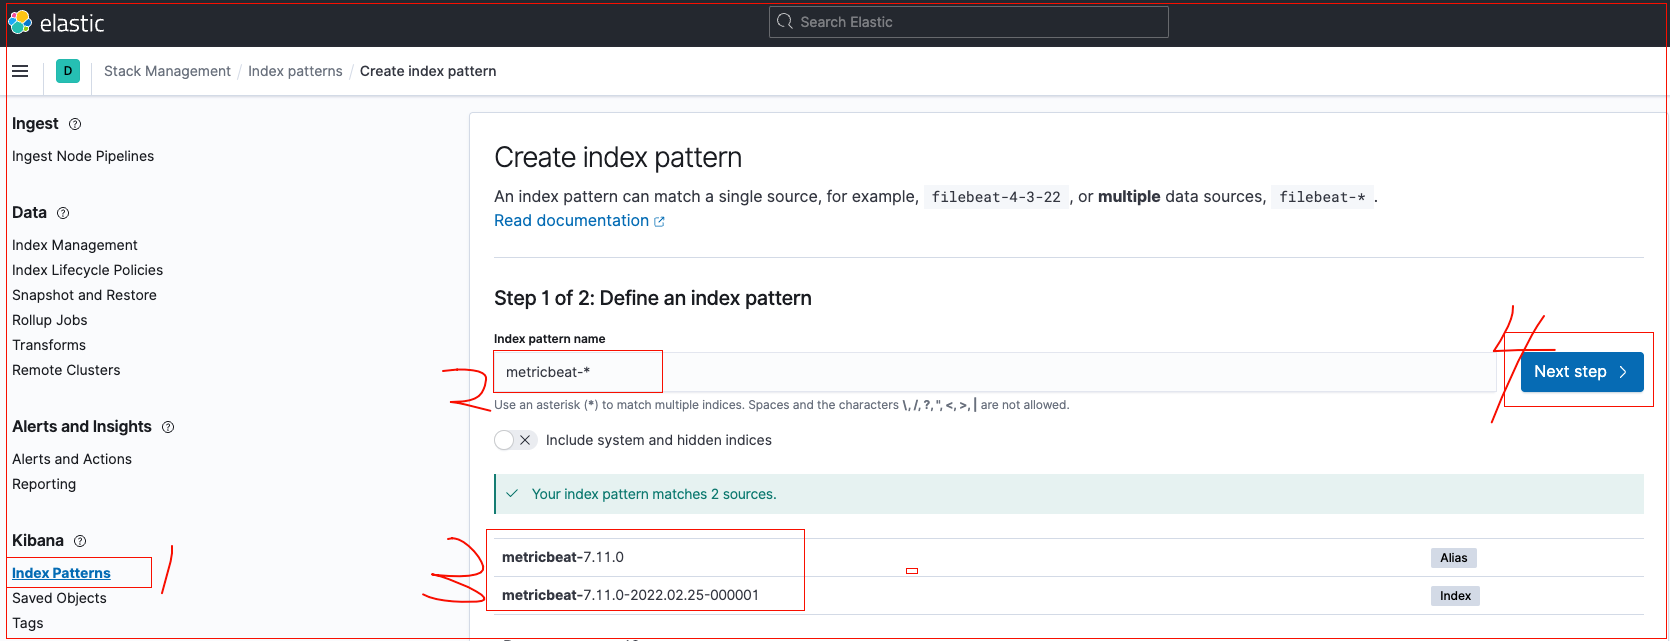Open Index Lifecycle Policies

87,270
